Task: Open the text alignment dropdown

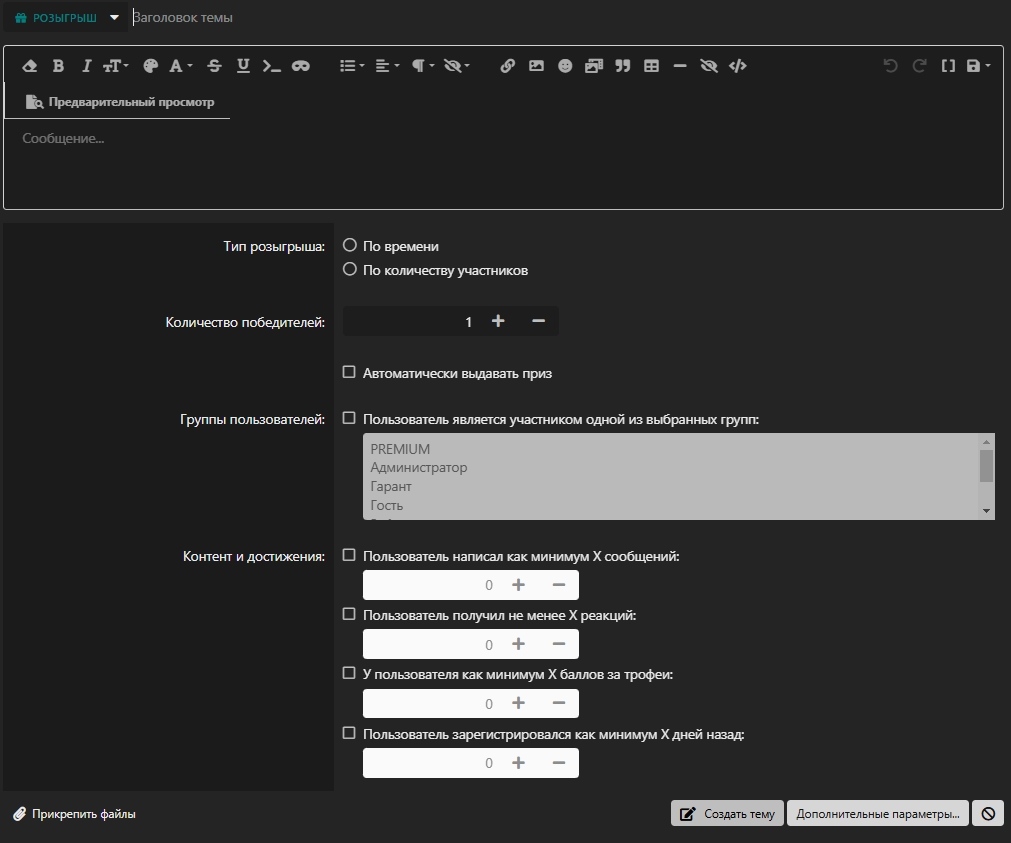Action: click(x=385, y=65)
